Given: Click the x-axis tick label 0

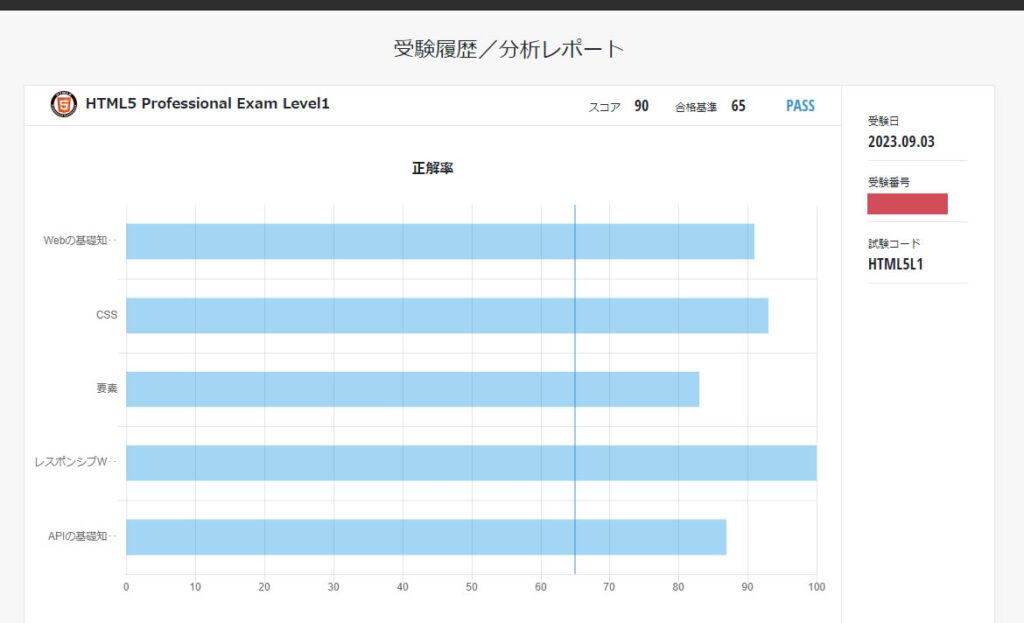Looking at the screenshot, I should point(126,587).
